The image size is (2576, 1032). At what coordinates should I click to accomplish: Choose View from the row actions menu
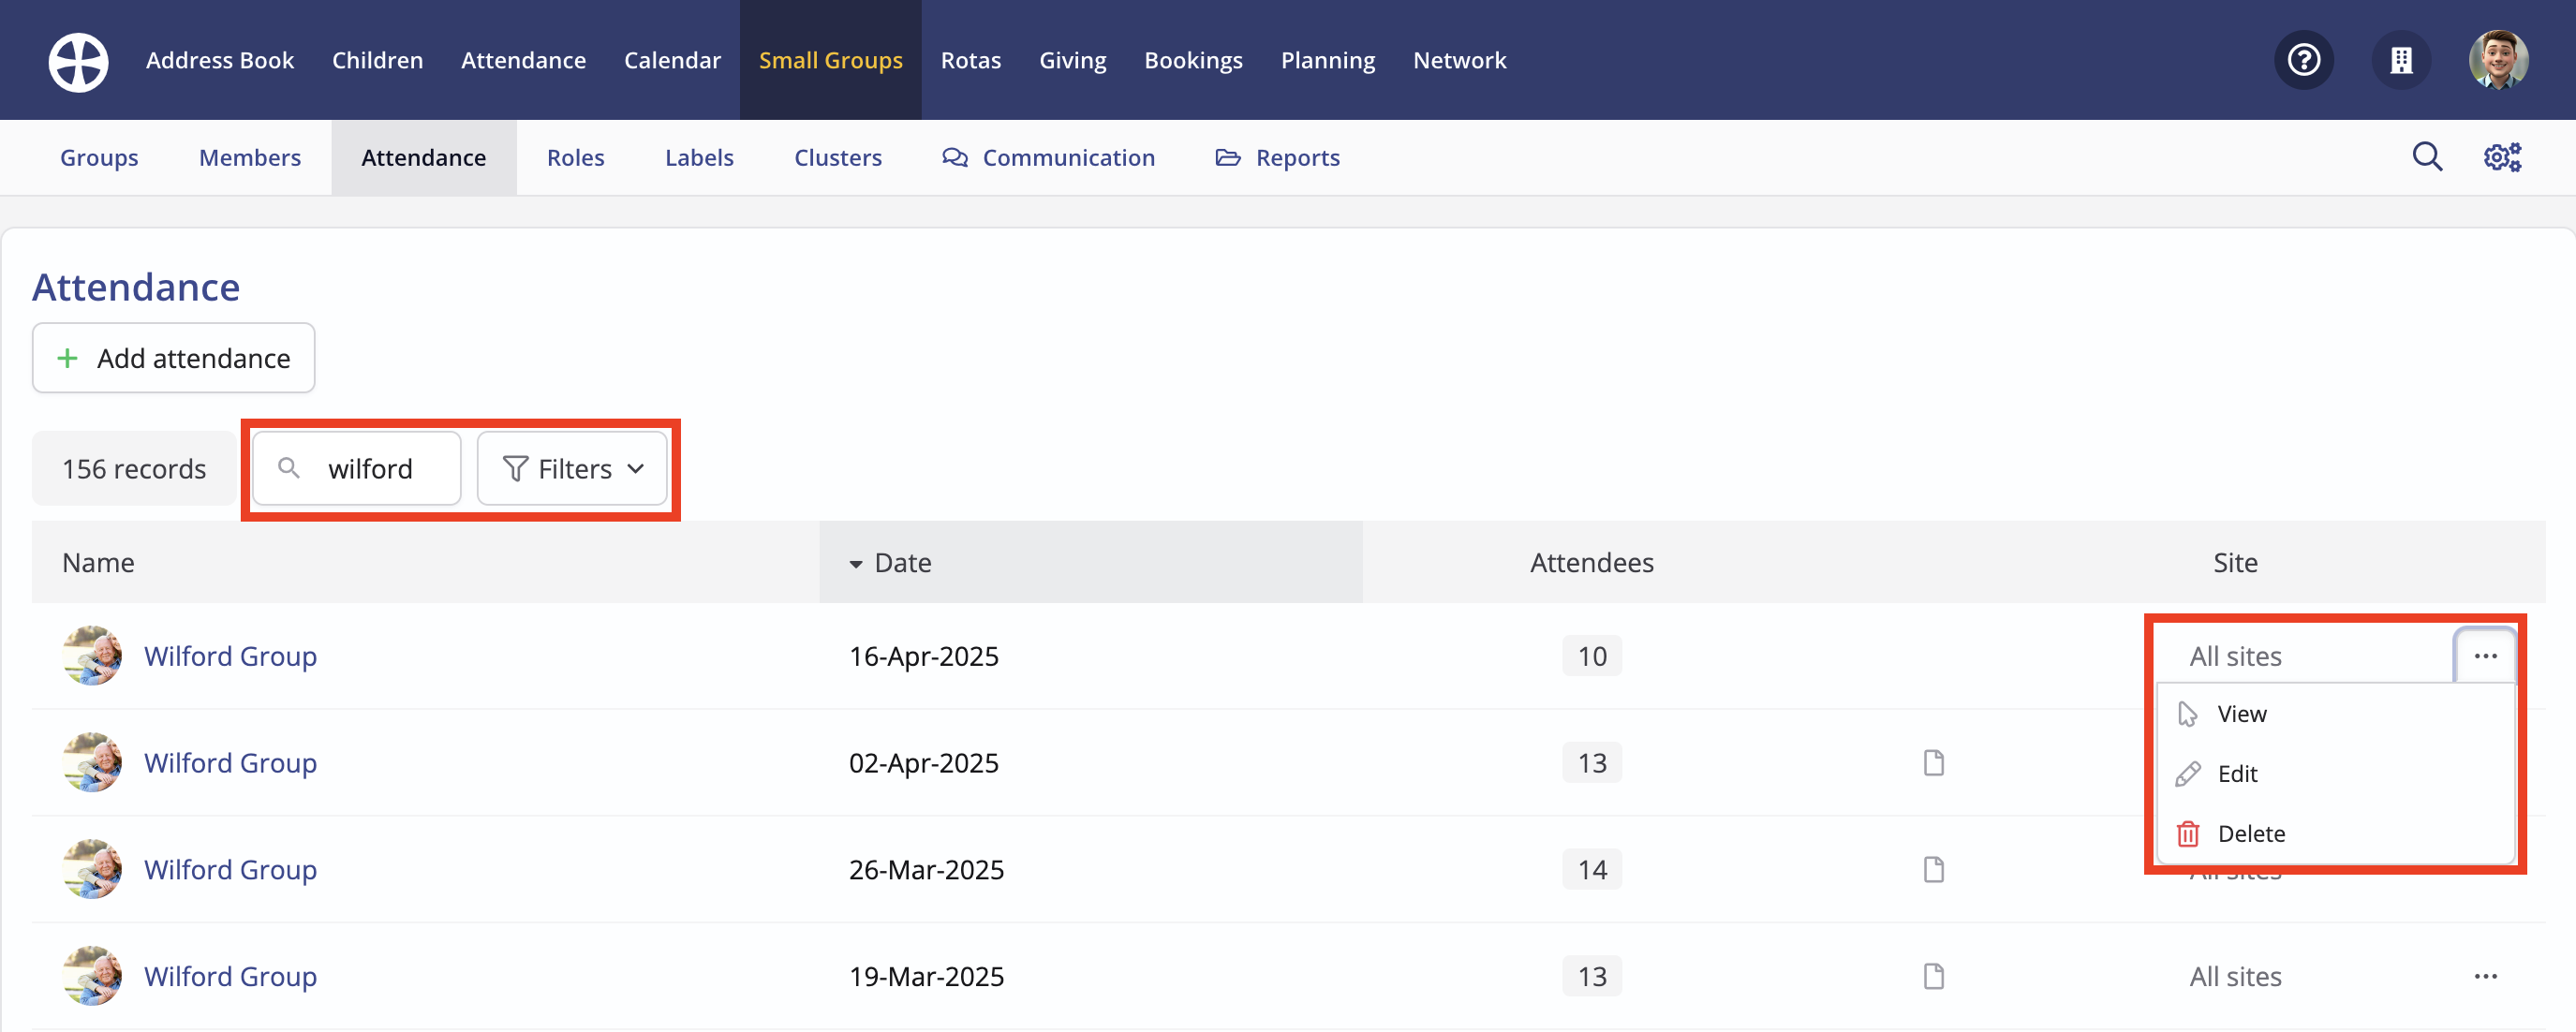point(2241,714)
